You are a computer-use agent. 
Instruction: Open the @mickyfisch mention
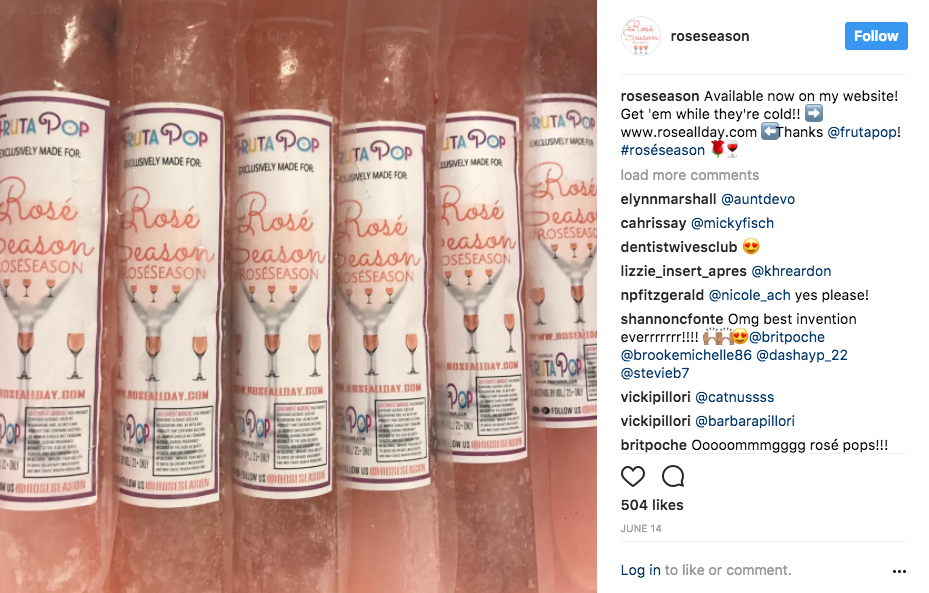(x=732, y=223)
